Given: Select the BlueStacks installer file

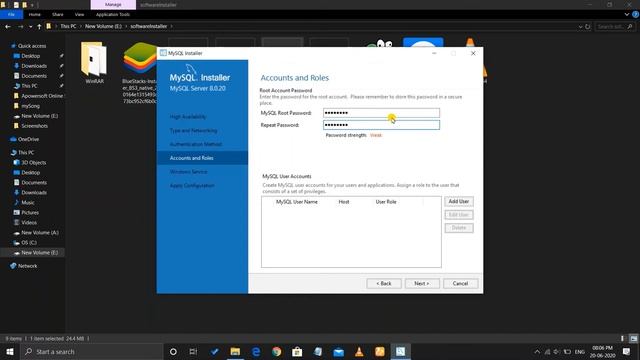Looking at the screenshot, I should (x=139, y=73).
